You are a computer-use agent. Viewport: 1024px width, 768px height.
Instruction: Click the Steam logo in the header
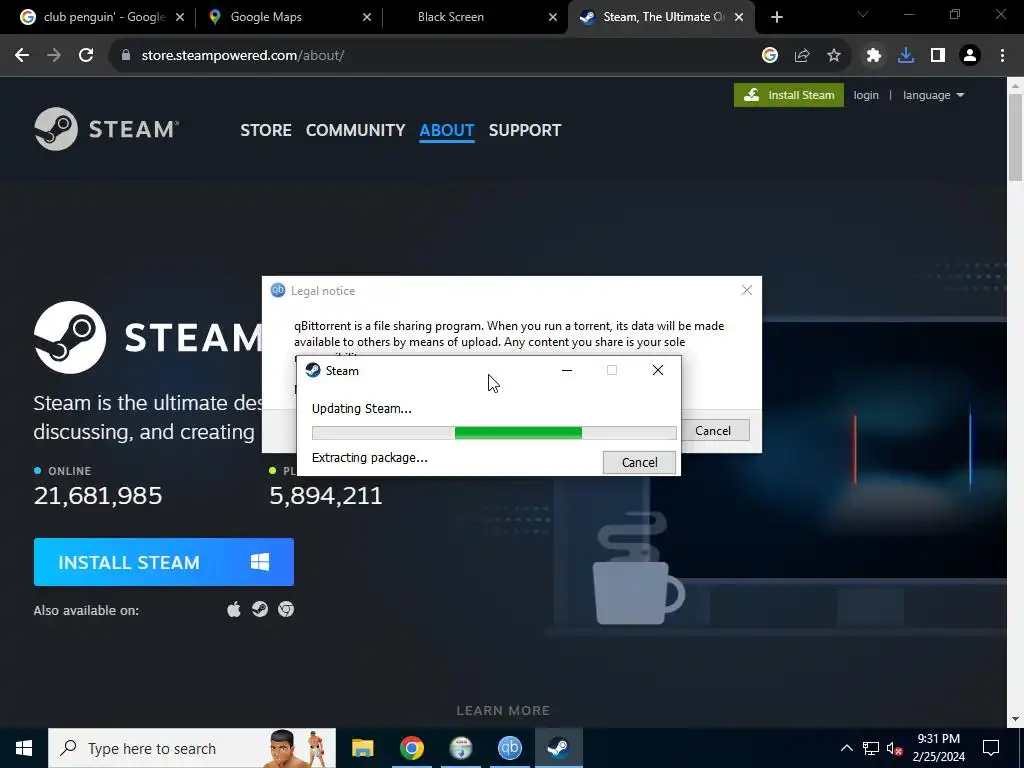106,129
